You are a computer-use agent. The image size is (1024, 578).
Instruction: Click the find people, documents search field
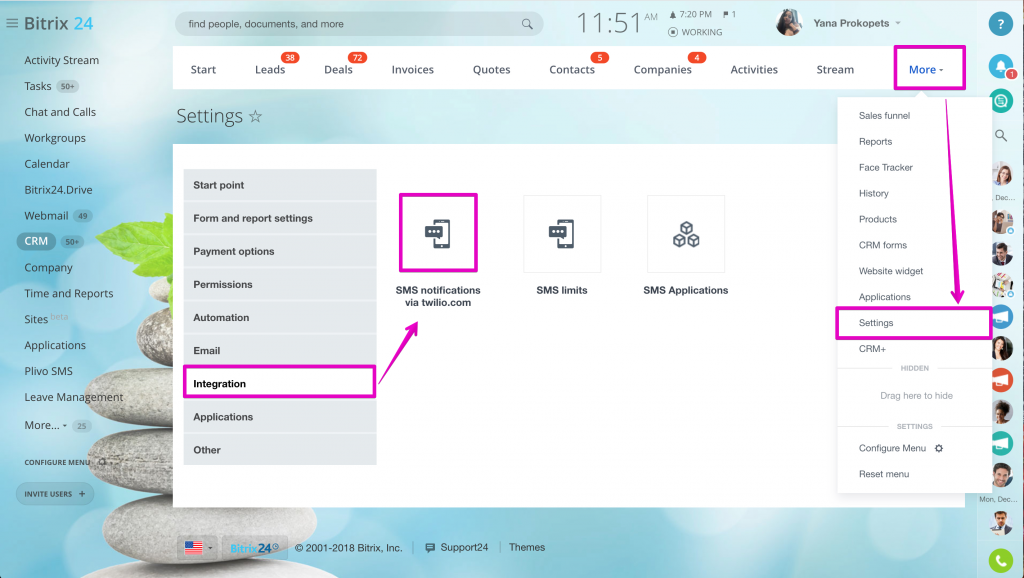[x=359, y=24]
